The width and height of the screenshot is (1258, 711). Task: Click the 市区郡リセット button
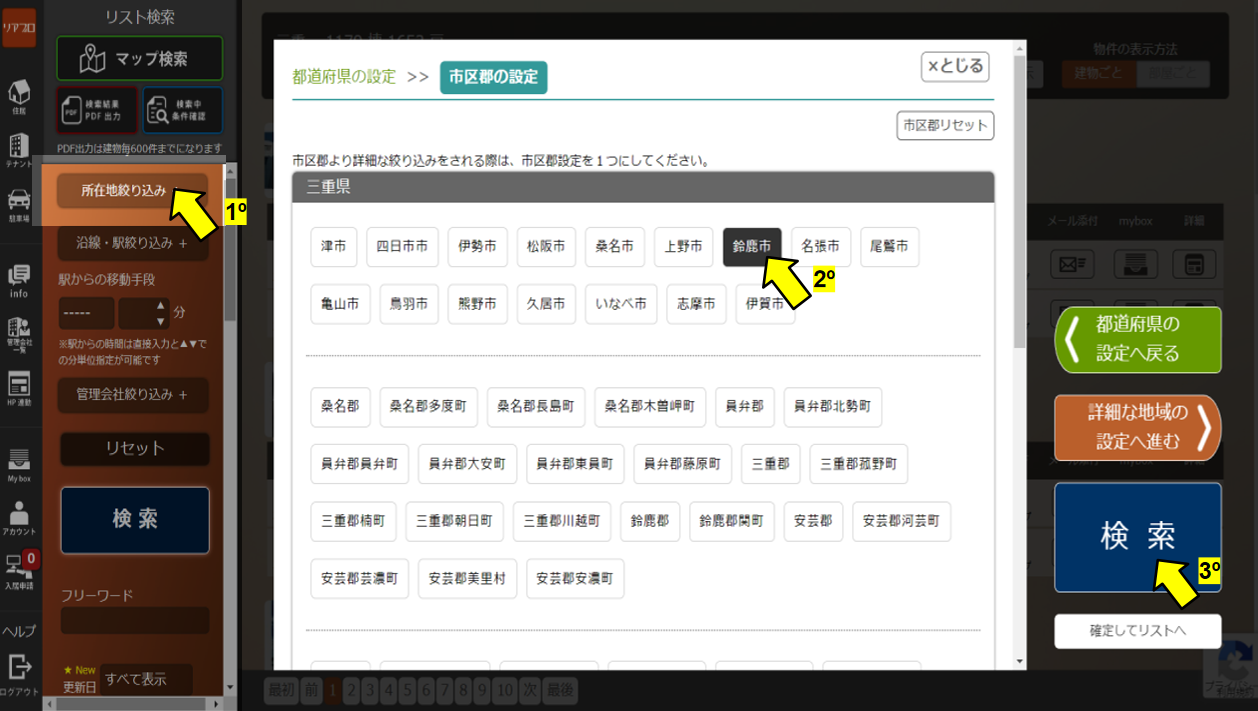point(945,126)
